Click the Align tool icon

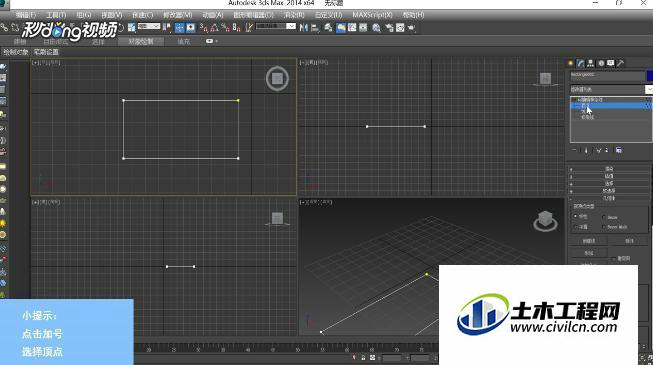[x=315, y=28]
